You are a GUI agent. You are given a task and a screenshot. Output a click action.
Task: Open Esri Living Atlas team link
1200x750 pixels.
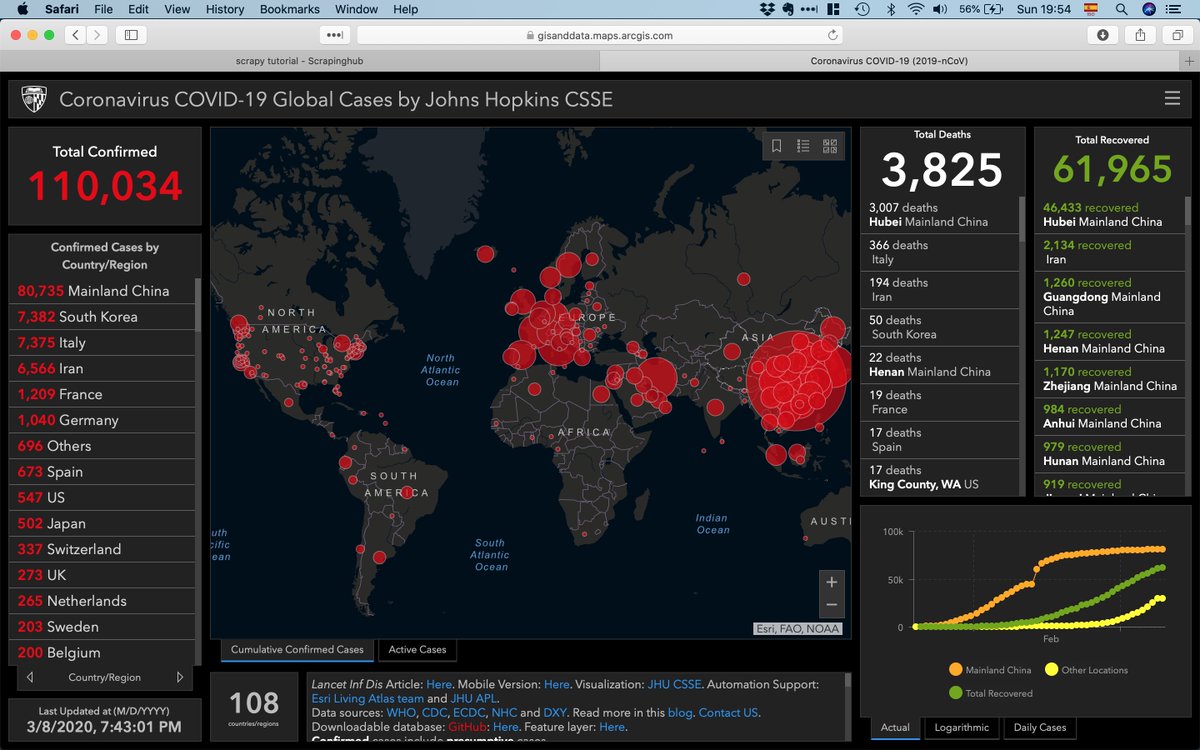pos(367,699)
